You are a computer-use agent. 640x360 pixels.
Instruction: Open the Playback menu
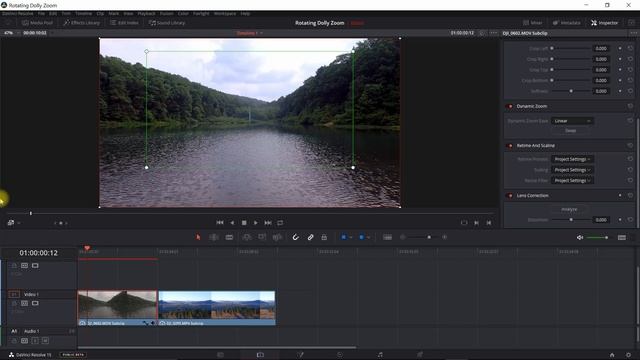146,13
